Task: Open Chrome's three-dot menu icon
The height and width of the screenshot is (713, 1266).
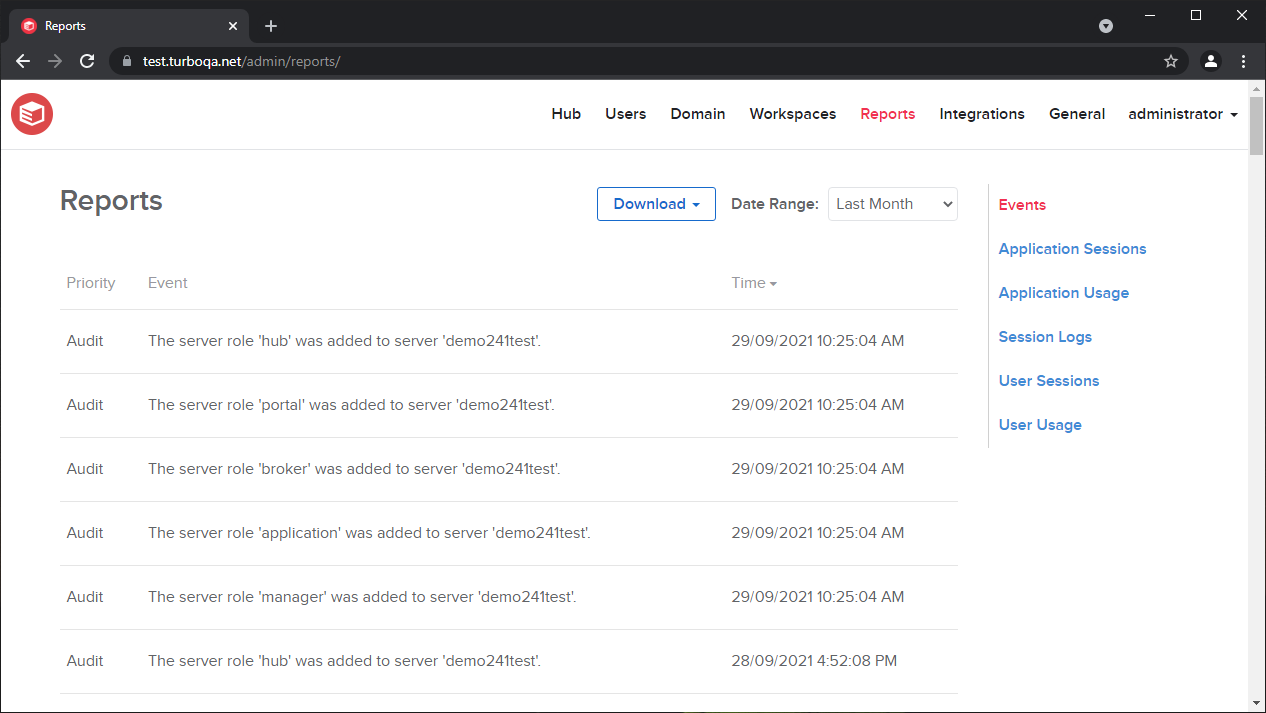Action: [1243, 61]
